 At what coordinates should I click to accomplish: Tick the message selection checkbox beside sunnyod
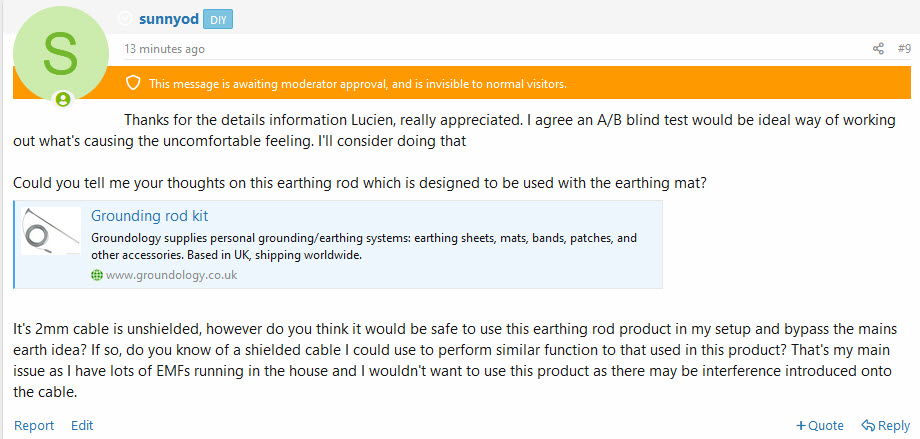point(125,19)
